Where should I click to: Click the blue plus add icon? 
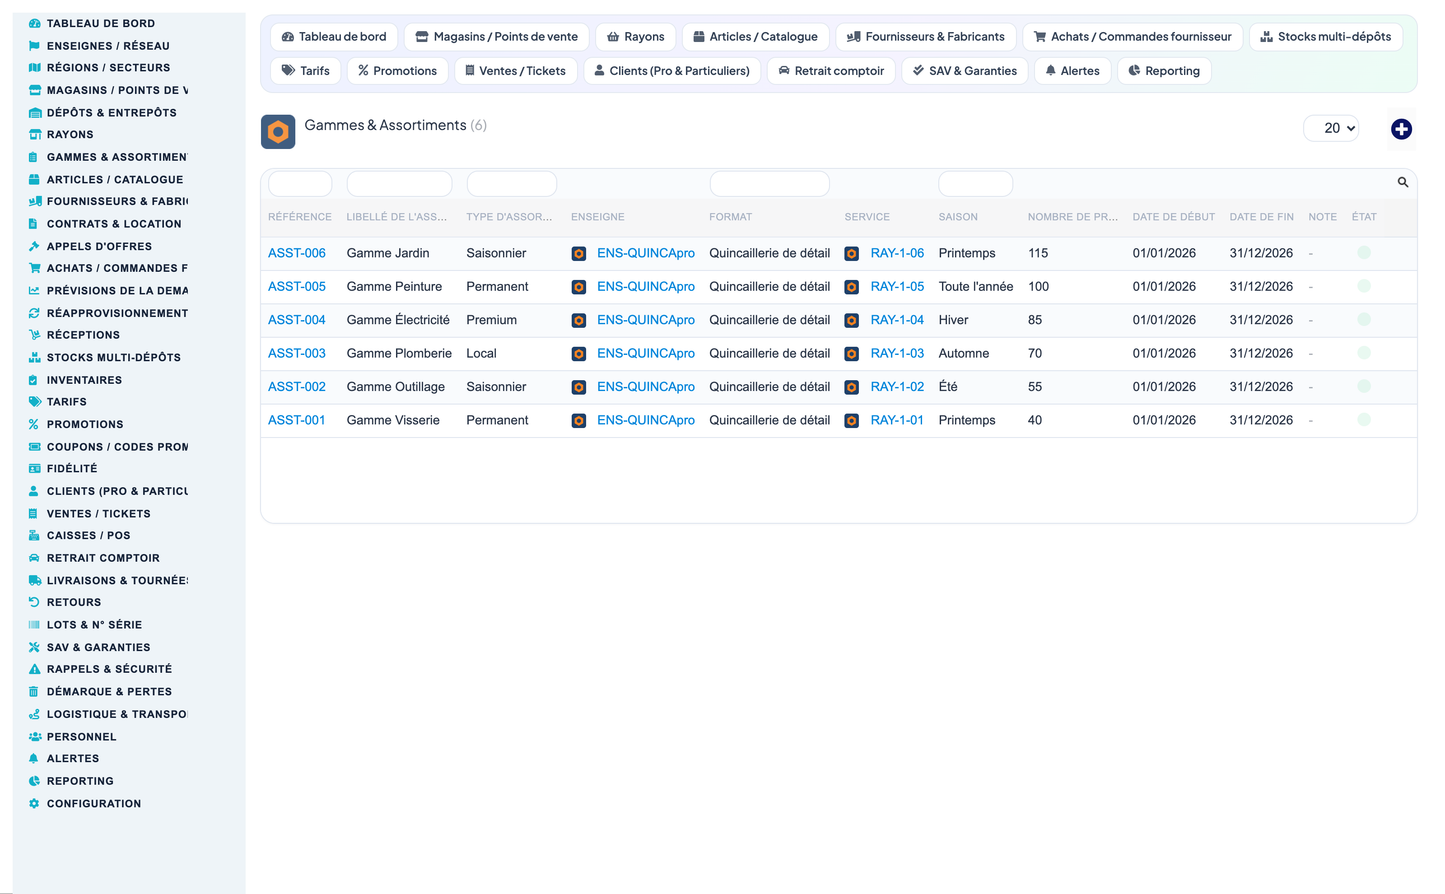coord(1401,129)
